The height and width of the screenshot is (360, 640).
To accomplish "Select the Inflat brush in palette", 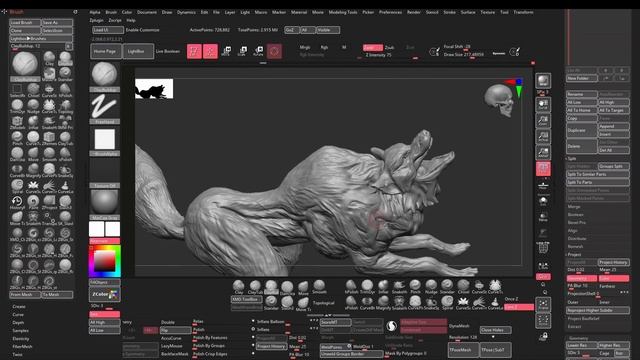I will (33, 121).
